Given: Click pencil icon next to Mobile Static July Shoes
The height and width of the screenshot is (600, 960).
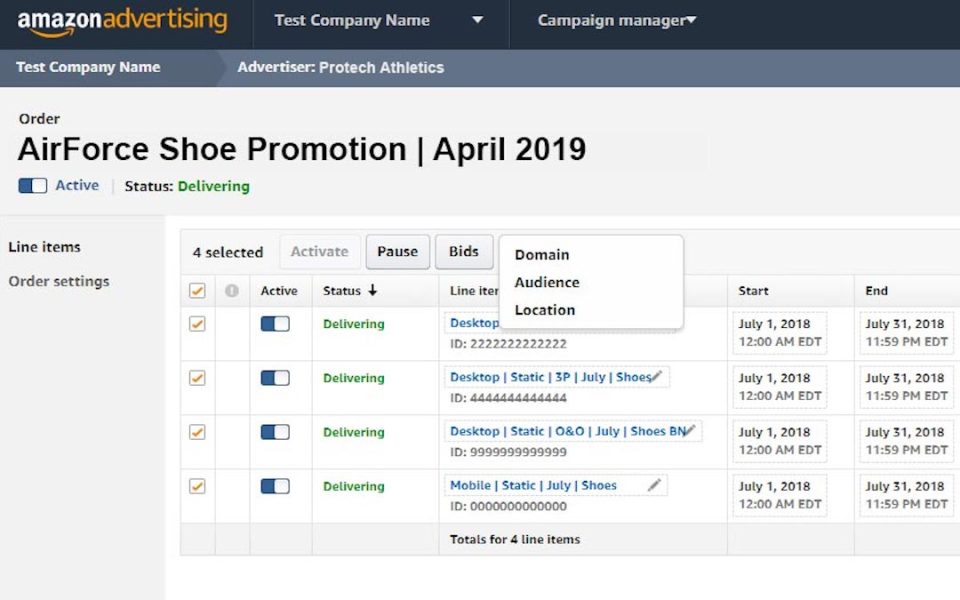Looking at the screenshot, I should pyautogui.click(x=654, y=485).
